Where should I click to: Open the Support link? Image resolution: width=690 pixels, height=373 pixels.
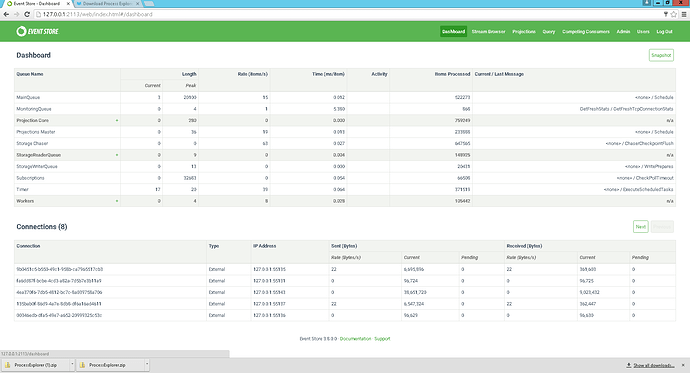[382, 339]
